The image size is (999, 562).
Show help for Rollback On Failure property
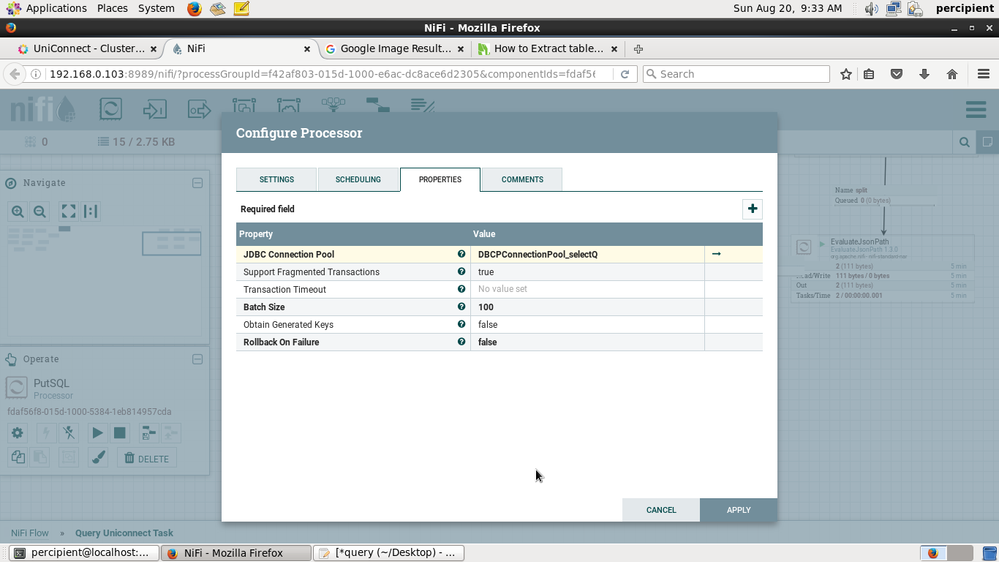461,342
